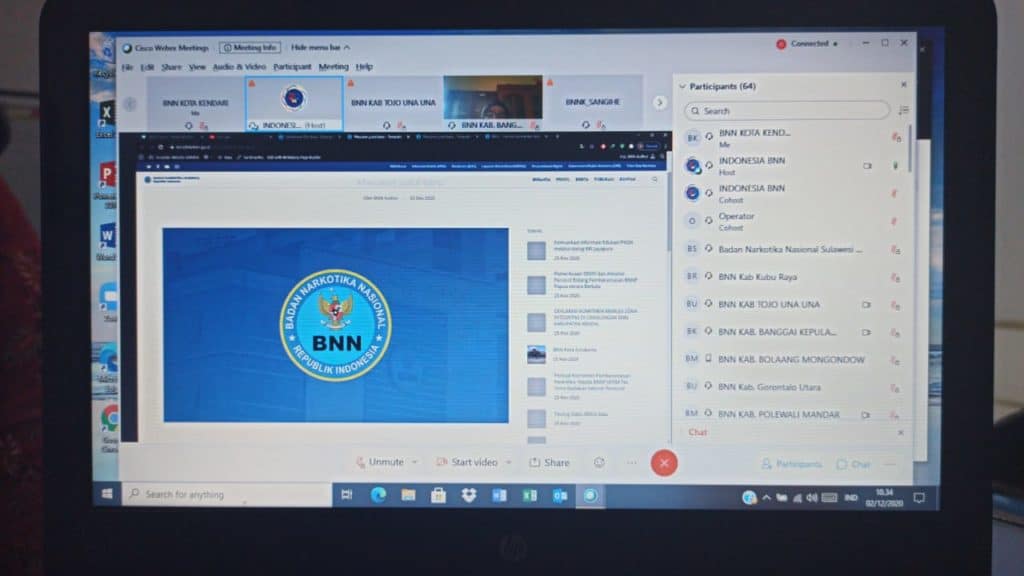Expand the Chat panel header
Image resolution: width=1024 pixels, height=576 pixels.
[x=697, y=432]
